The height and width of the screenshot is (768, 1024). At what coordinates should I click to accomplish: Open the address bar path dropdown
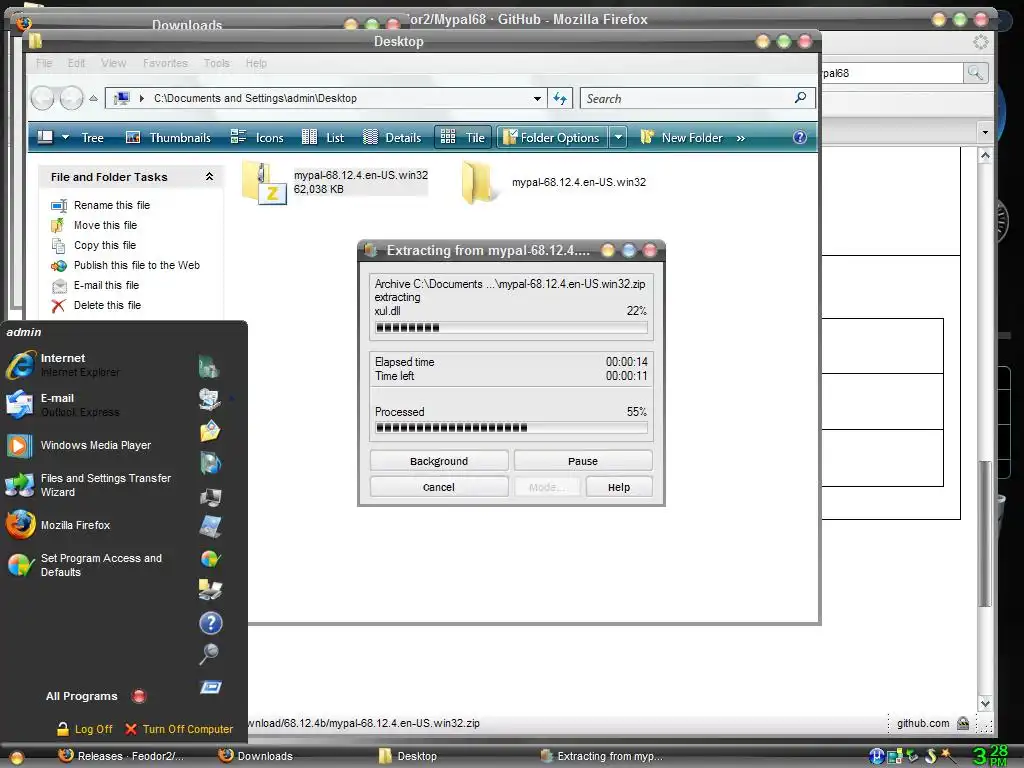(537, 99)
